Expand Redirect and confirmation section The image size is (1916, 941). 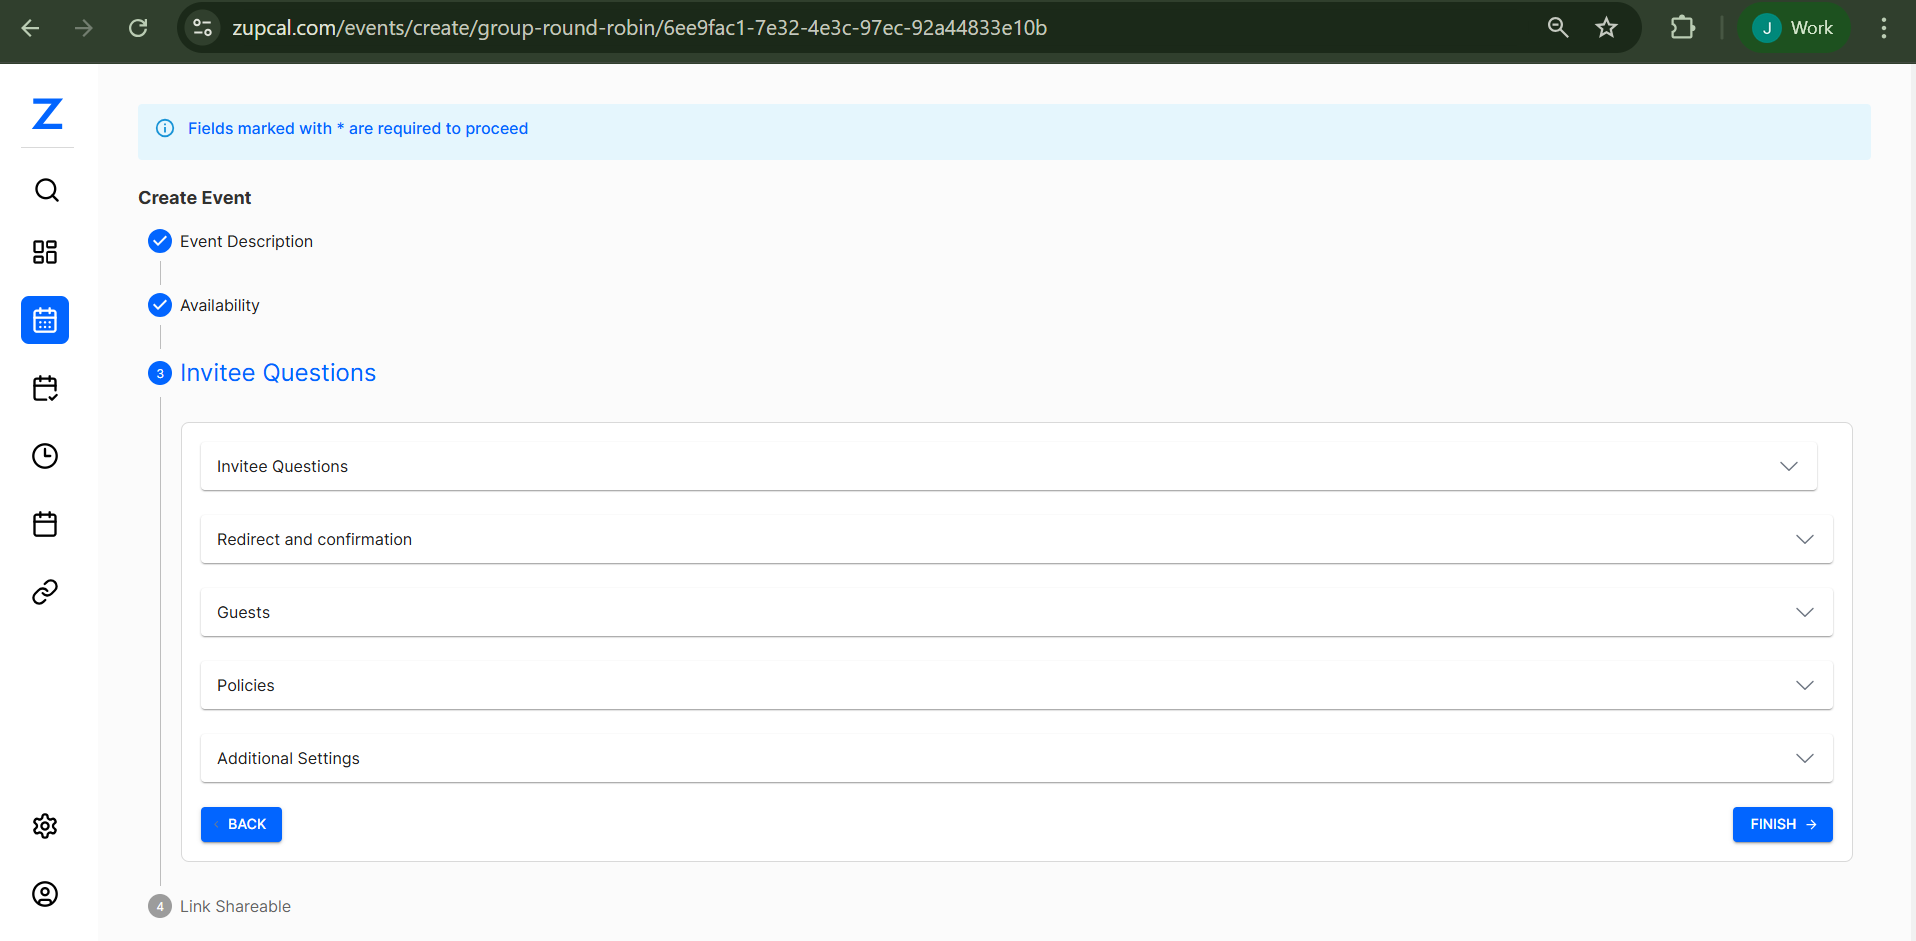tap(1016, 540)
